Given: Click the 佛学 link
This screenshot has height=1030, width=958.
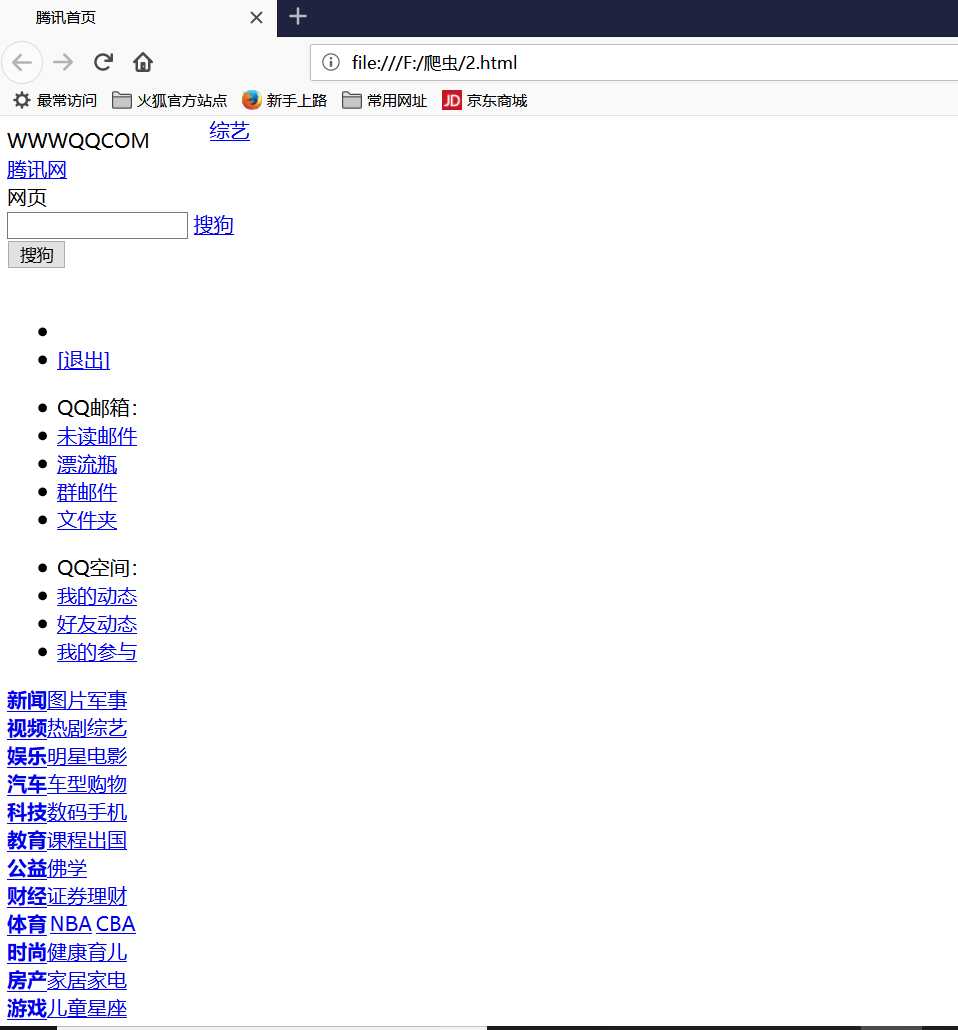Looking at the screenshot, I should coord(67,868).
